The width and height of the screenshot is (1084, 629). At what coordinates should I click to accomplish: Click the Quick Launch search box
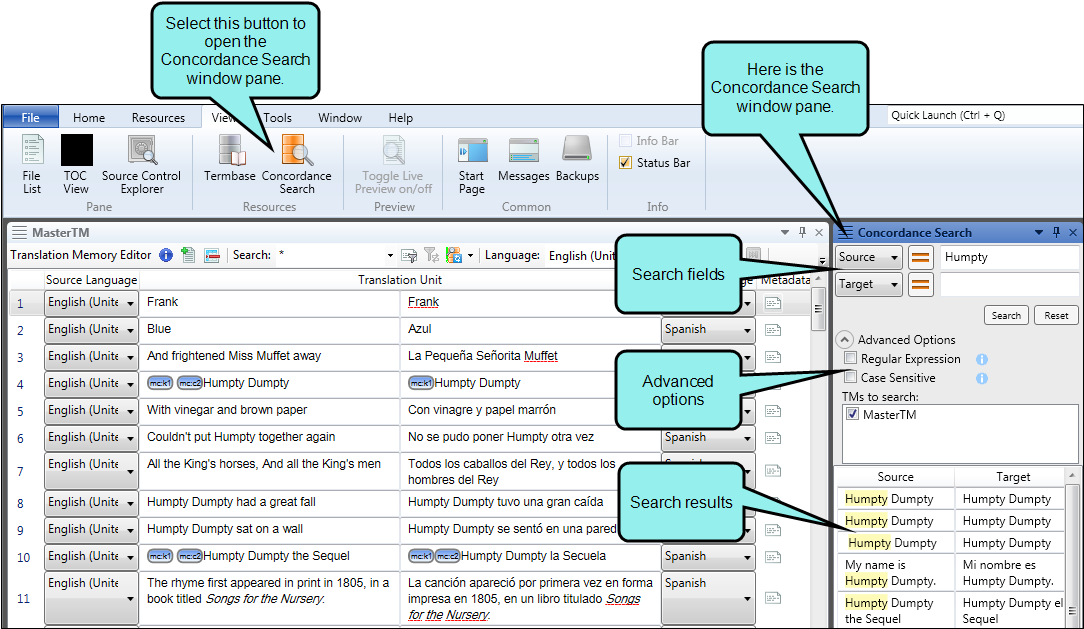pos(983,115)
